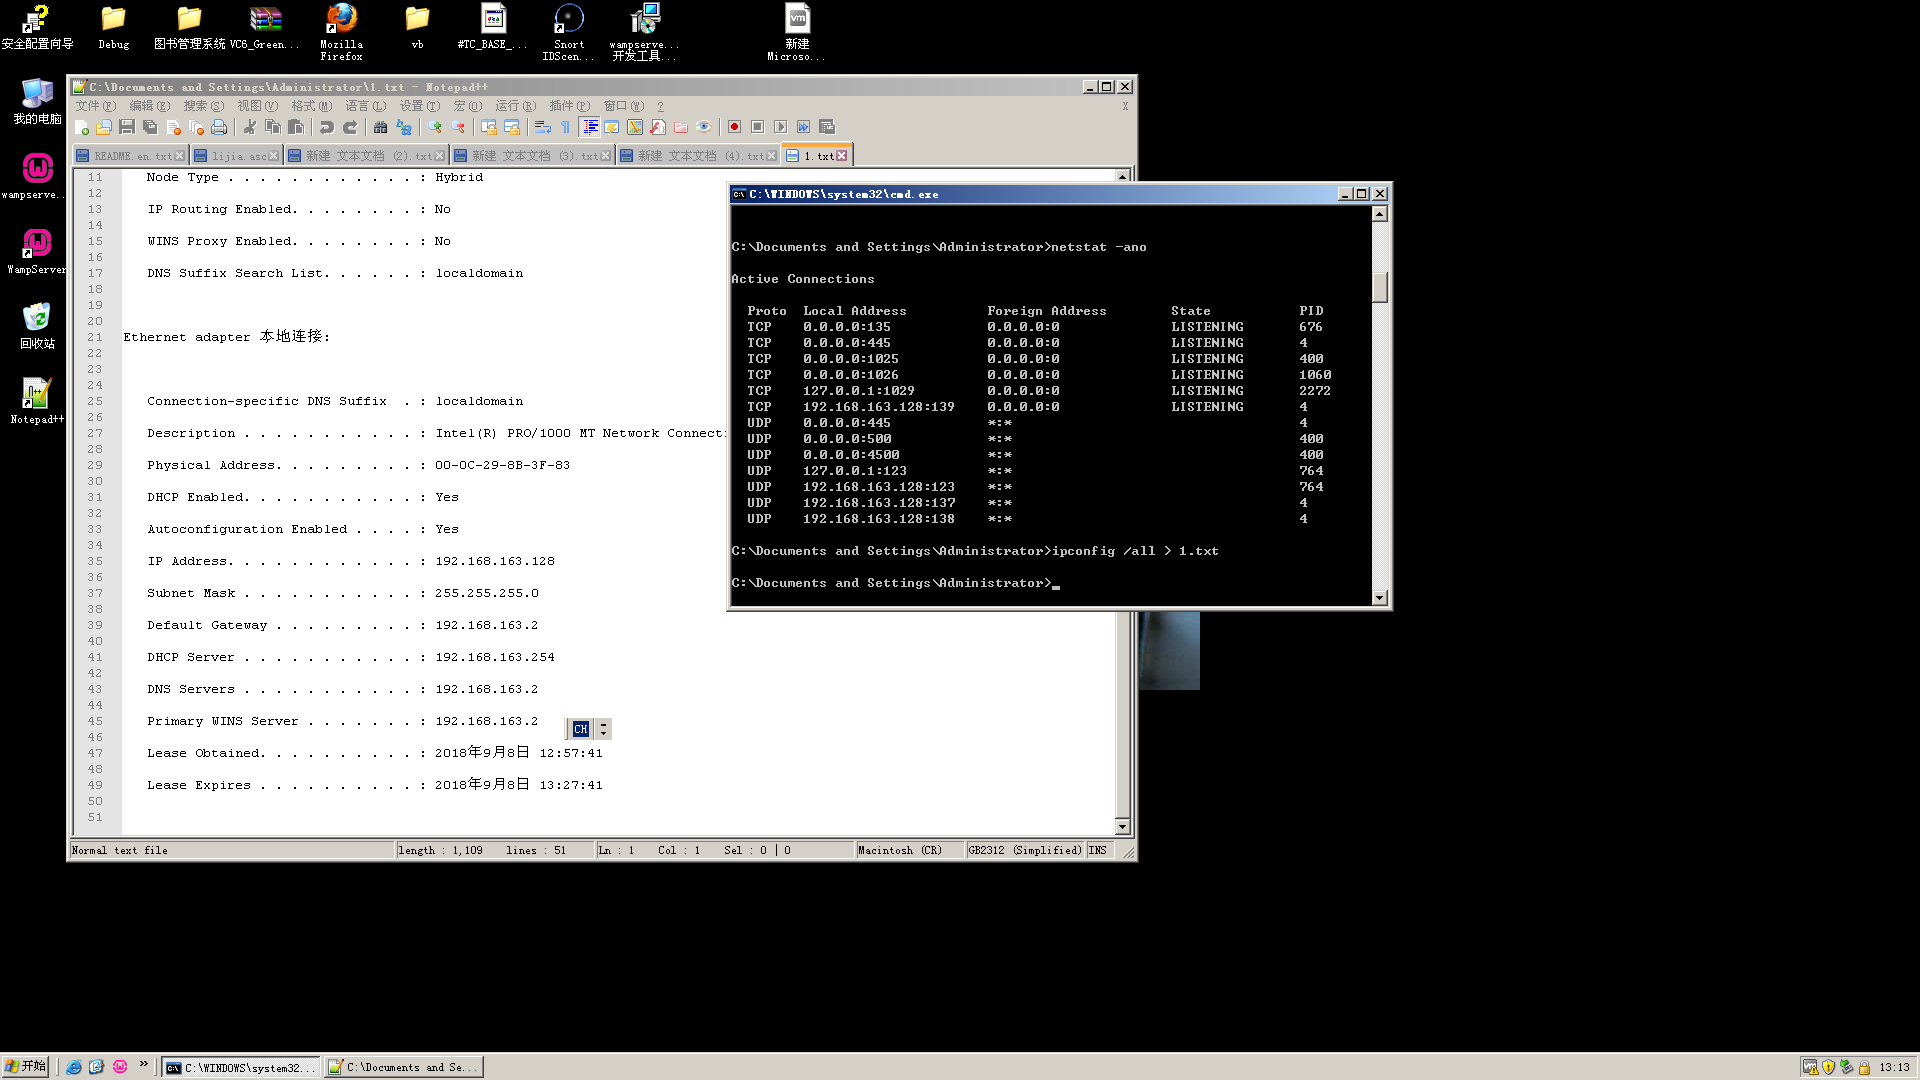Toggle show all characters pilcrow button

pos(565,127)
